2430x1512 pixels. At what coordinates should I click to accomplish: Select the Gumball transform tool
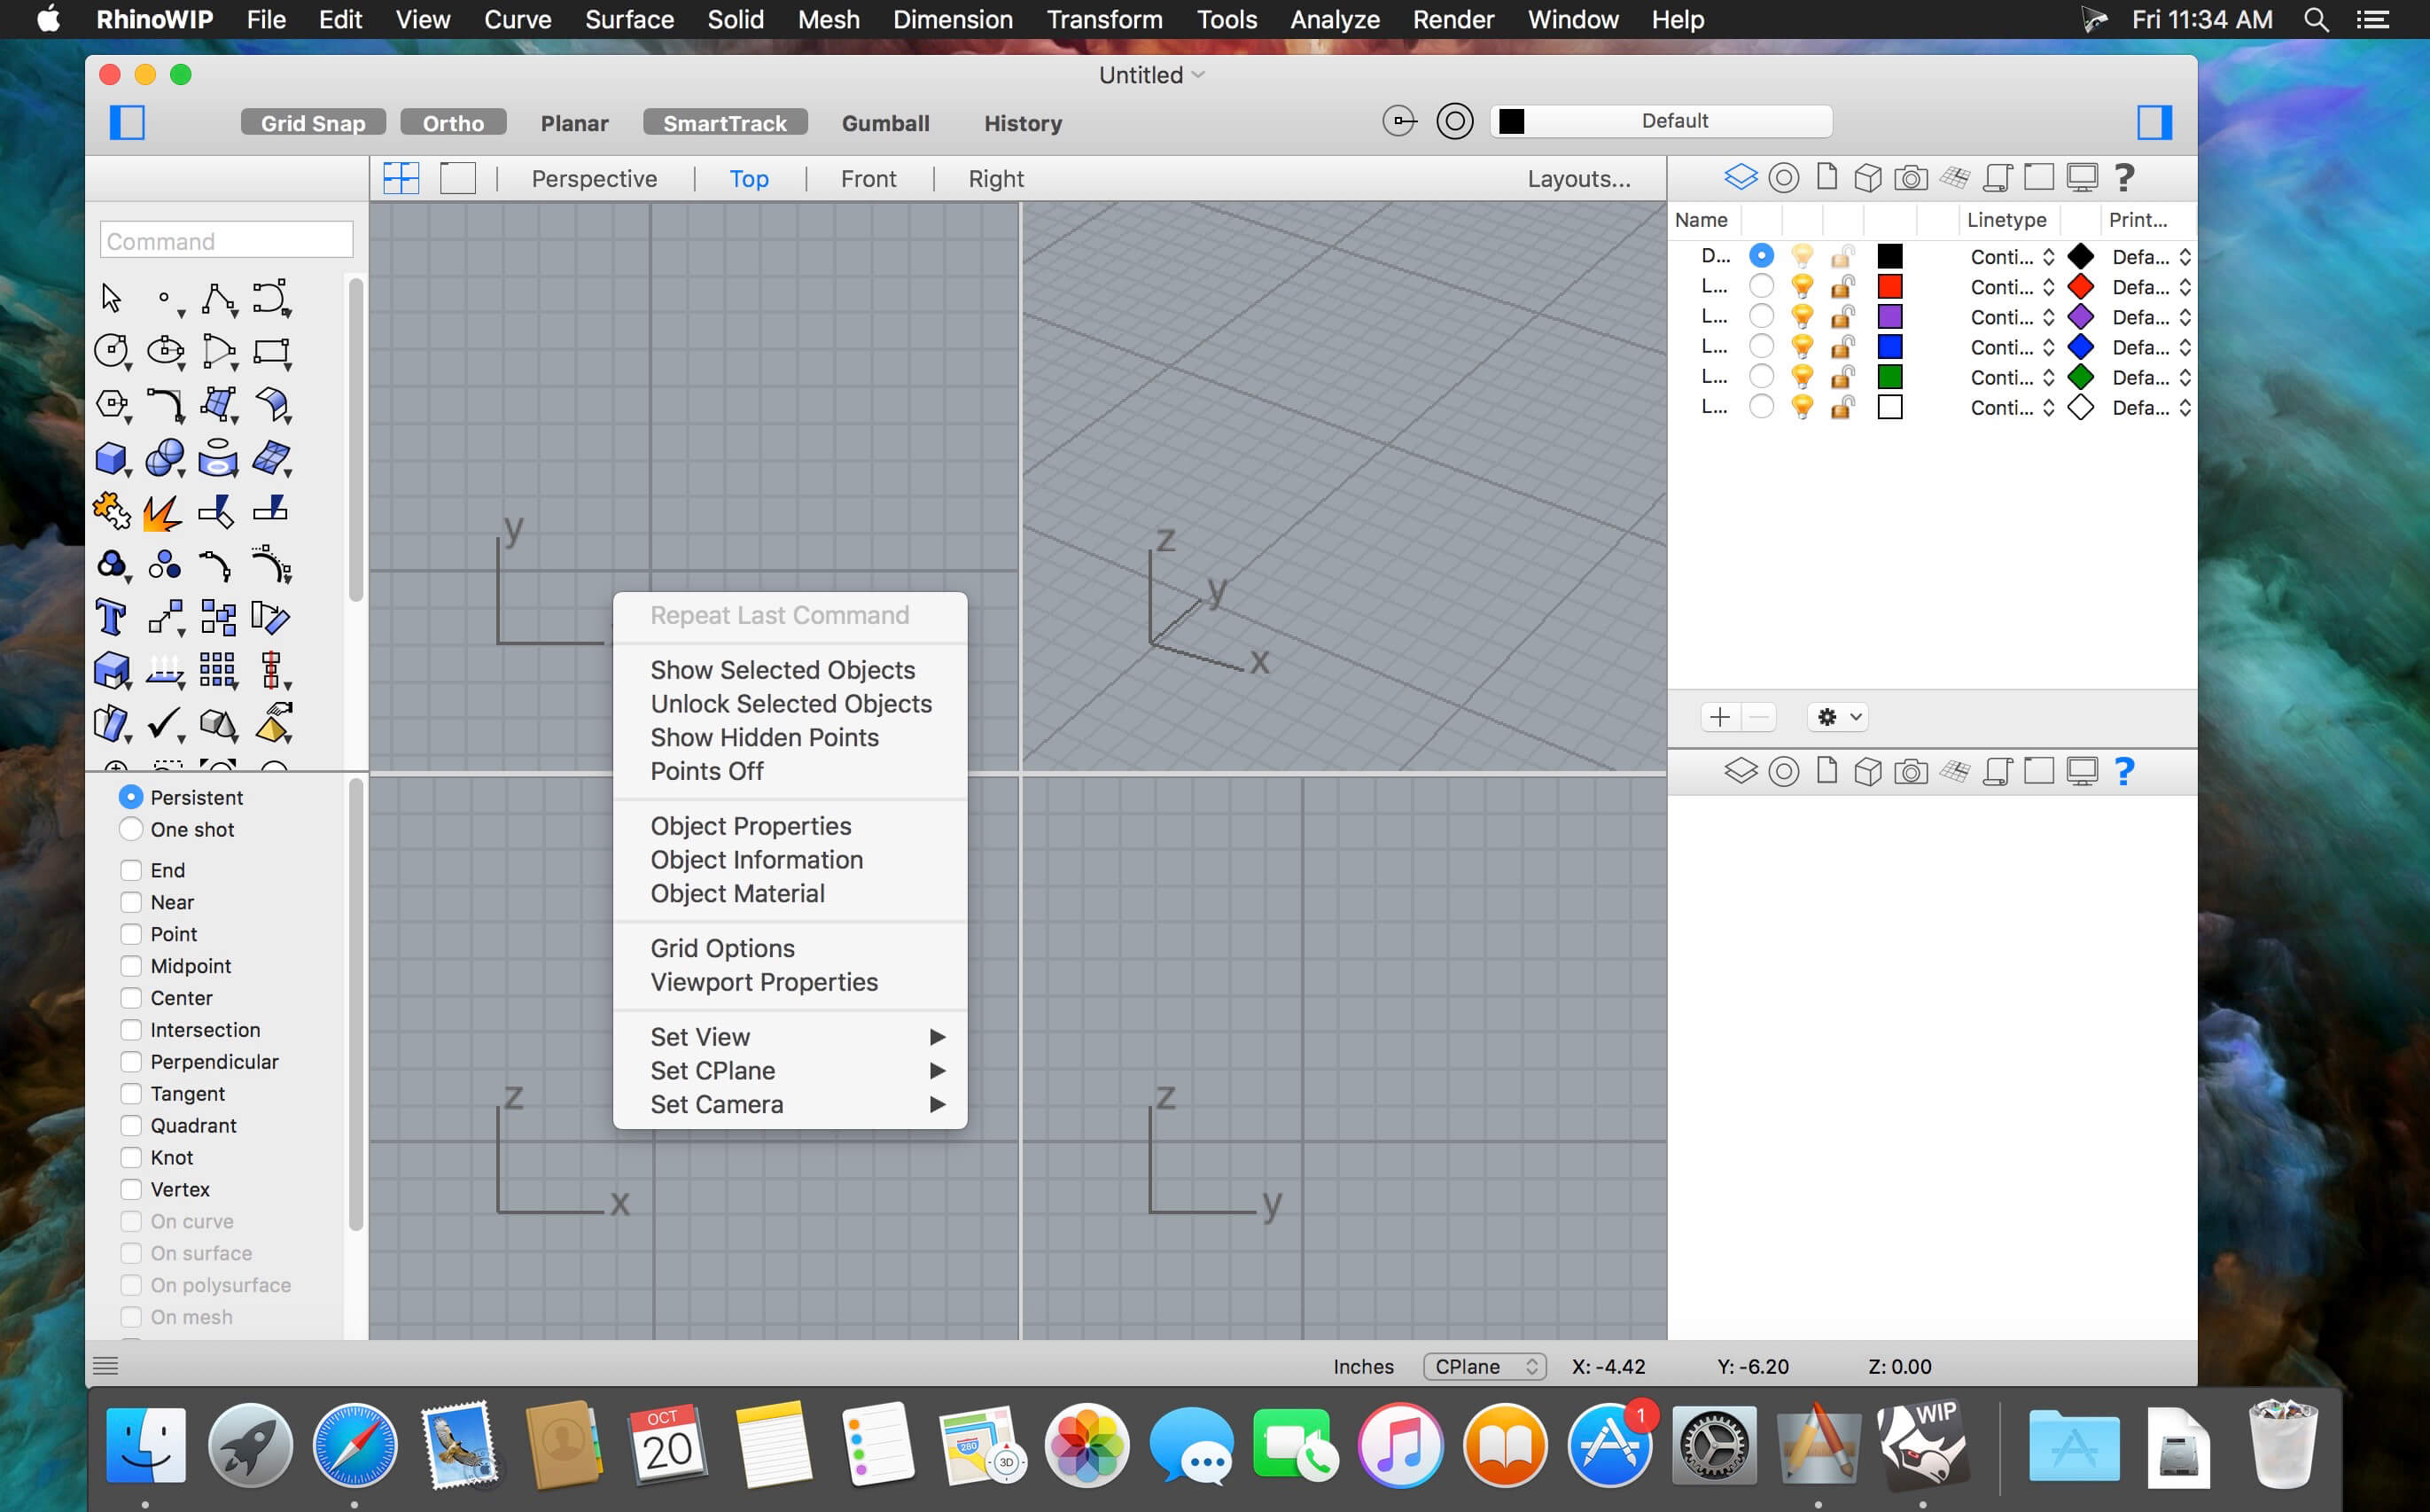click(x=884, y=122)
